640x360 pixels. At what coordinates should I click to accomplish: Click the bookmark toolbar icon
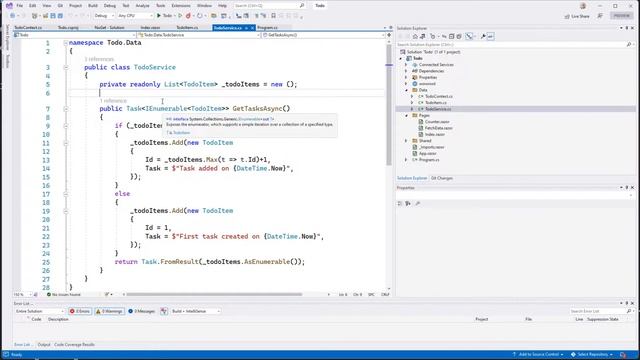[x=273, y=16]
